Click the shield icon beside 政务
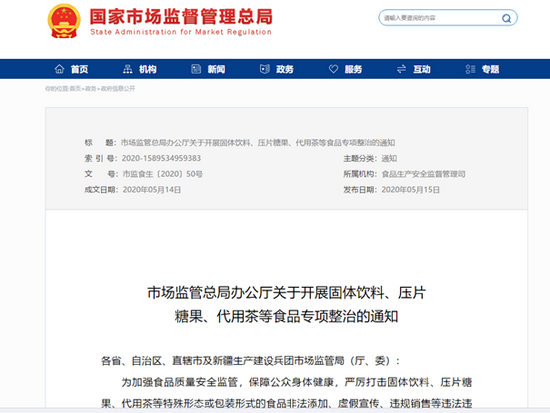 click(265, 69)
